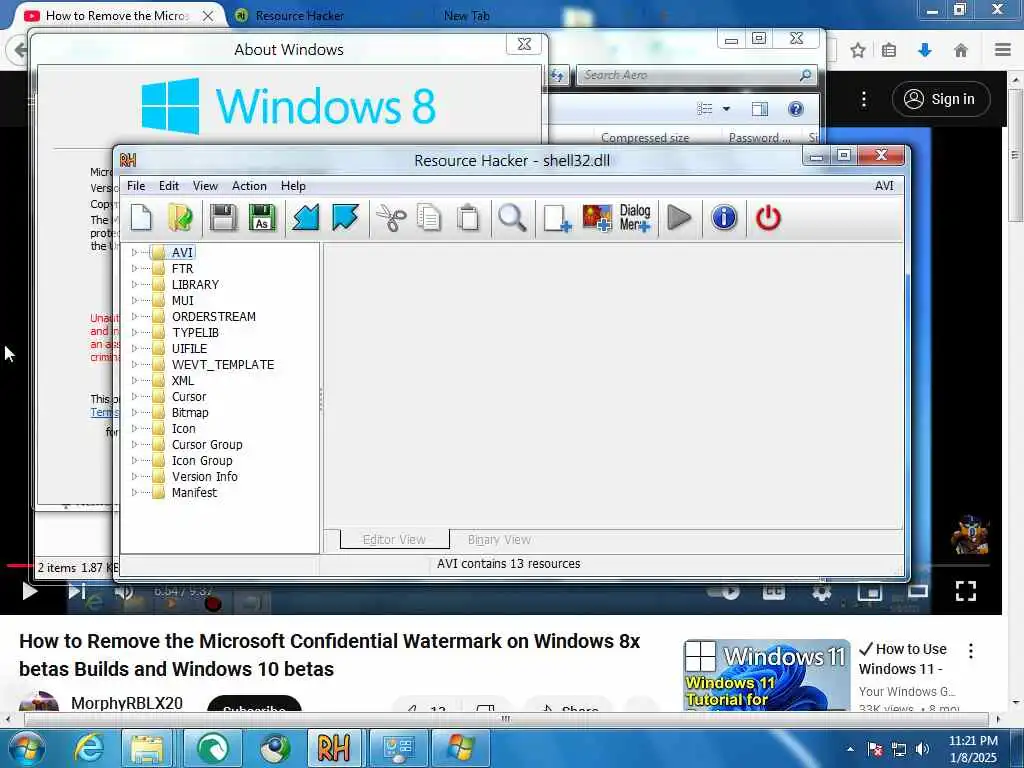
Task: Play the YouTube video
Action: pos(29,591)
